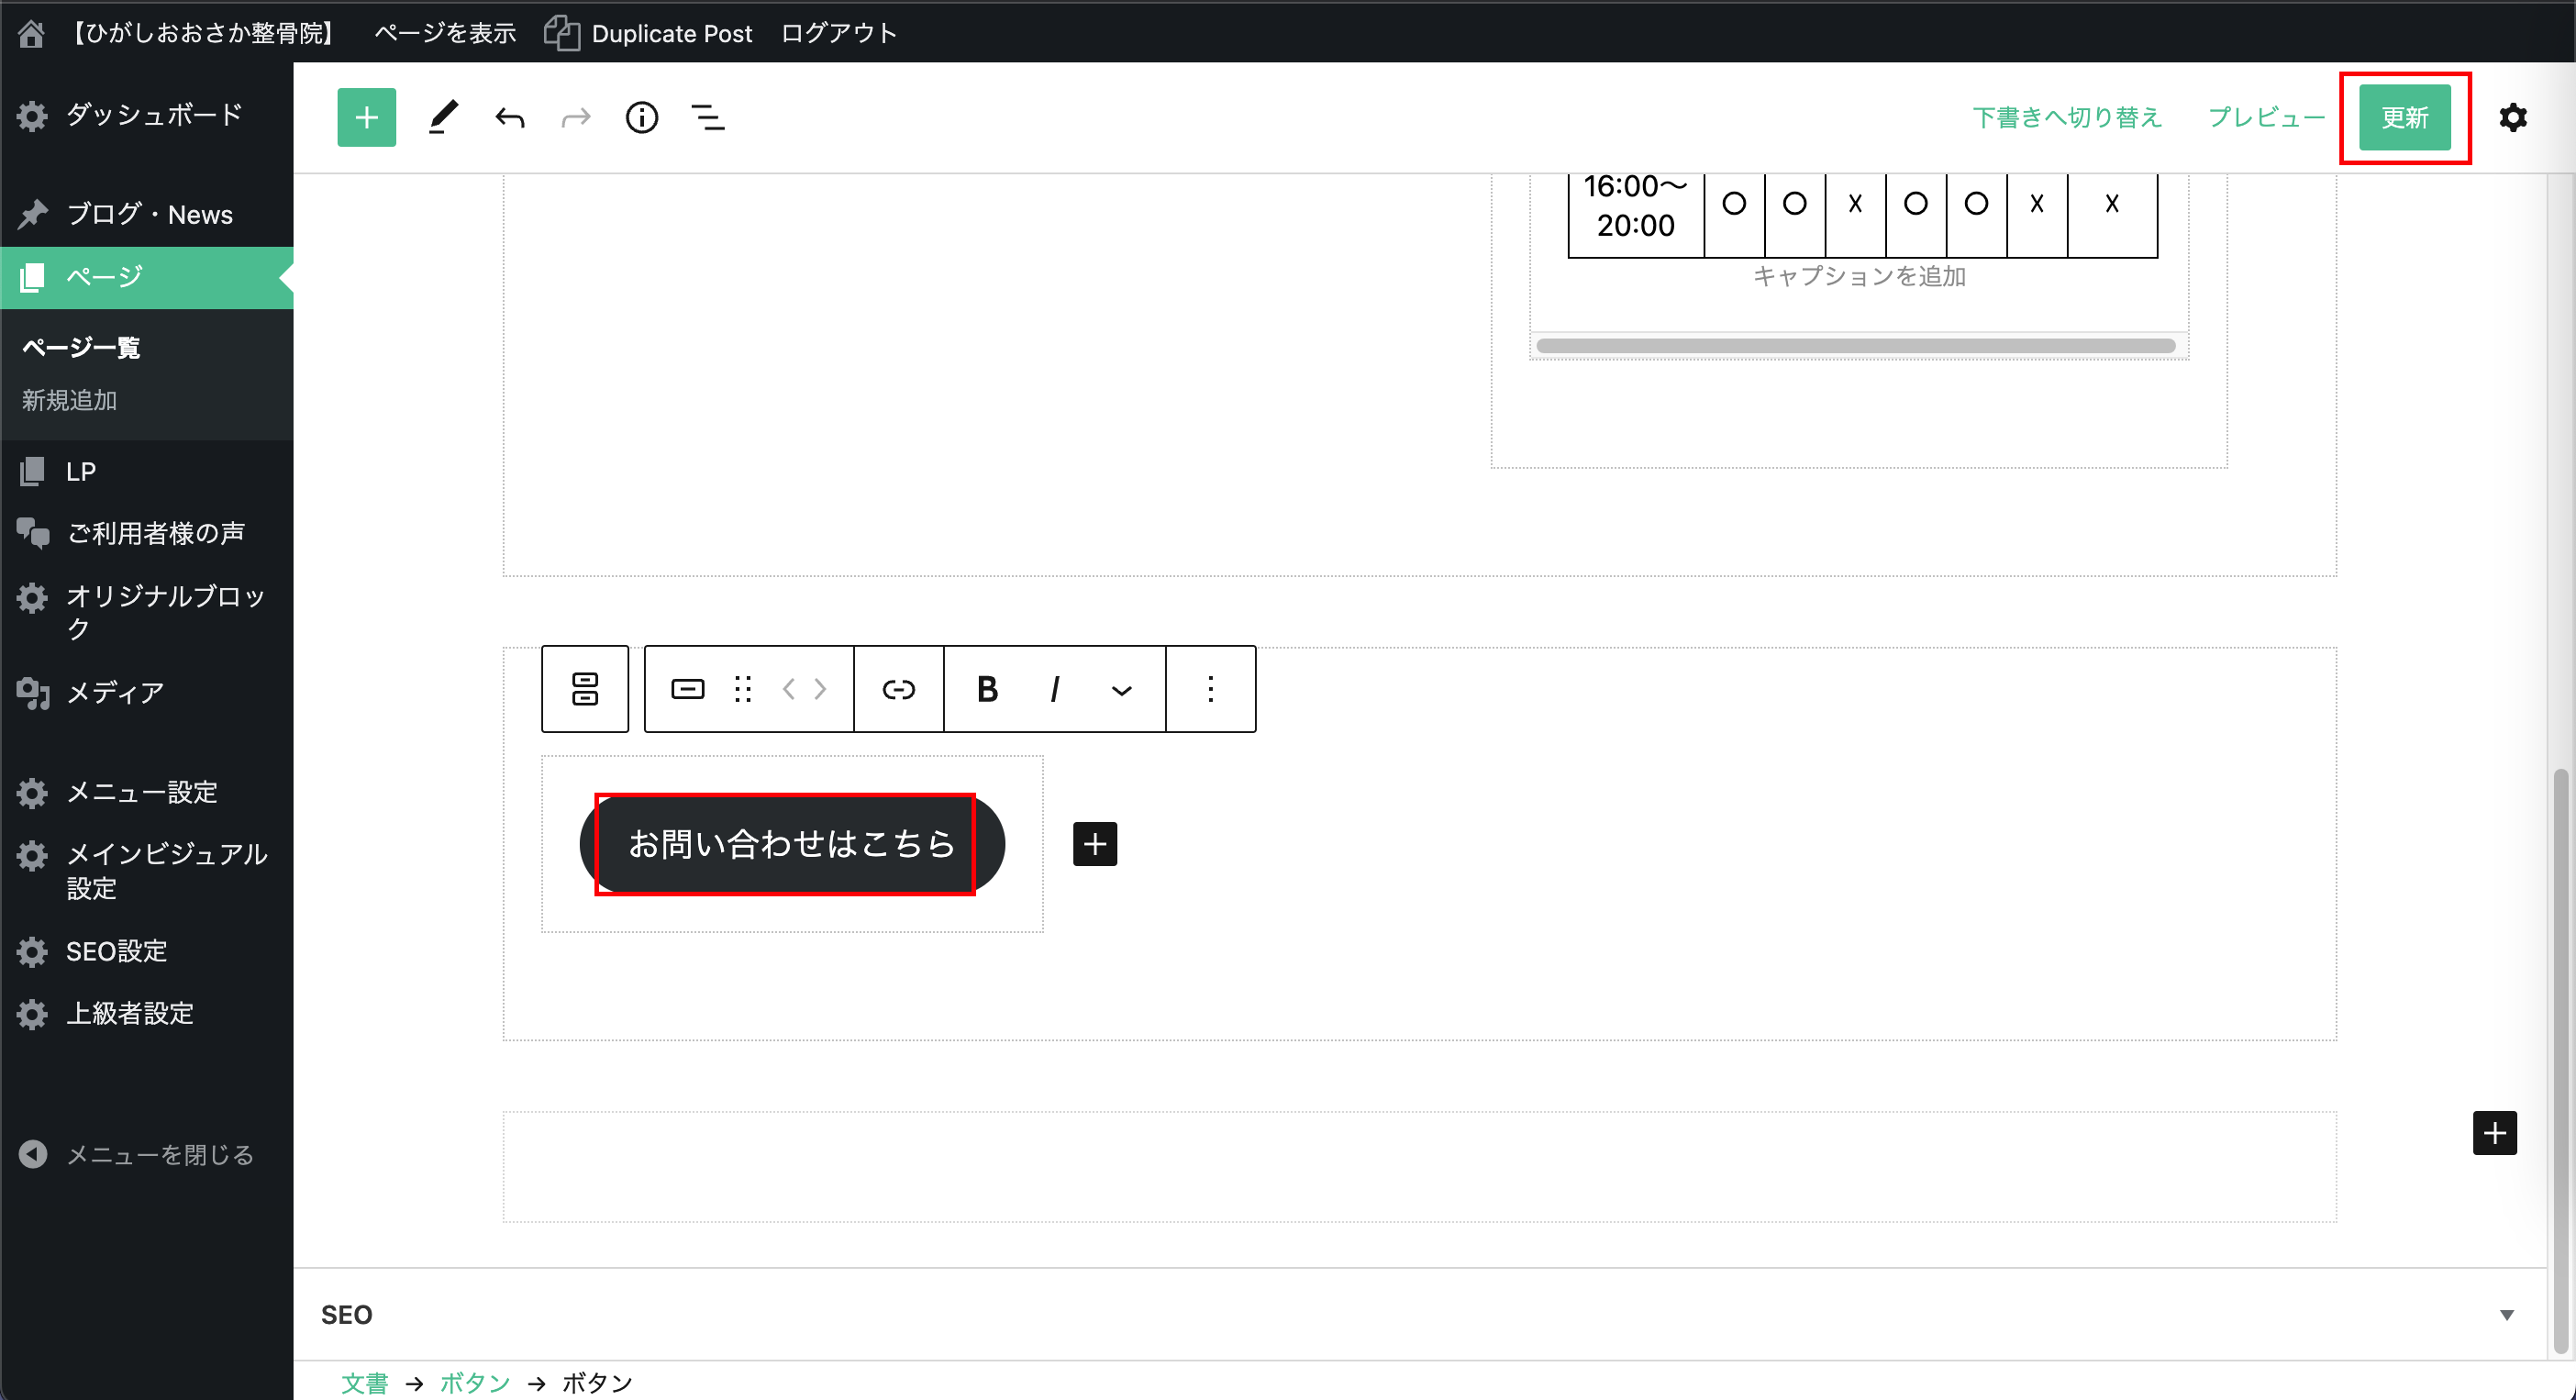Image resolution: width=2576 pixels, height=1400 pixels.
Task: Open block options three-dot menu
Action: 1210,689
